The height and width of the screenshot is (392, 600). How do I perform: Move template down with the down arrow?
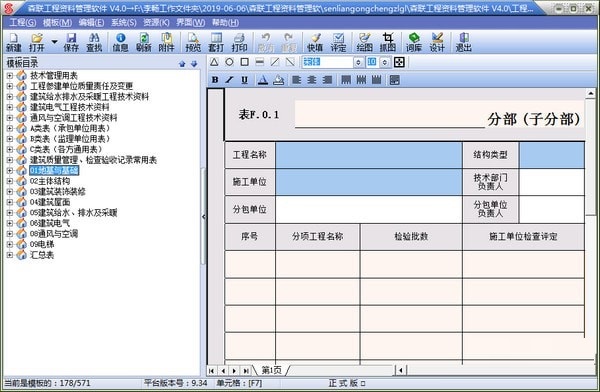(194, 64)
